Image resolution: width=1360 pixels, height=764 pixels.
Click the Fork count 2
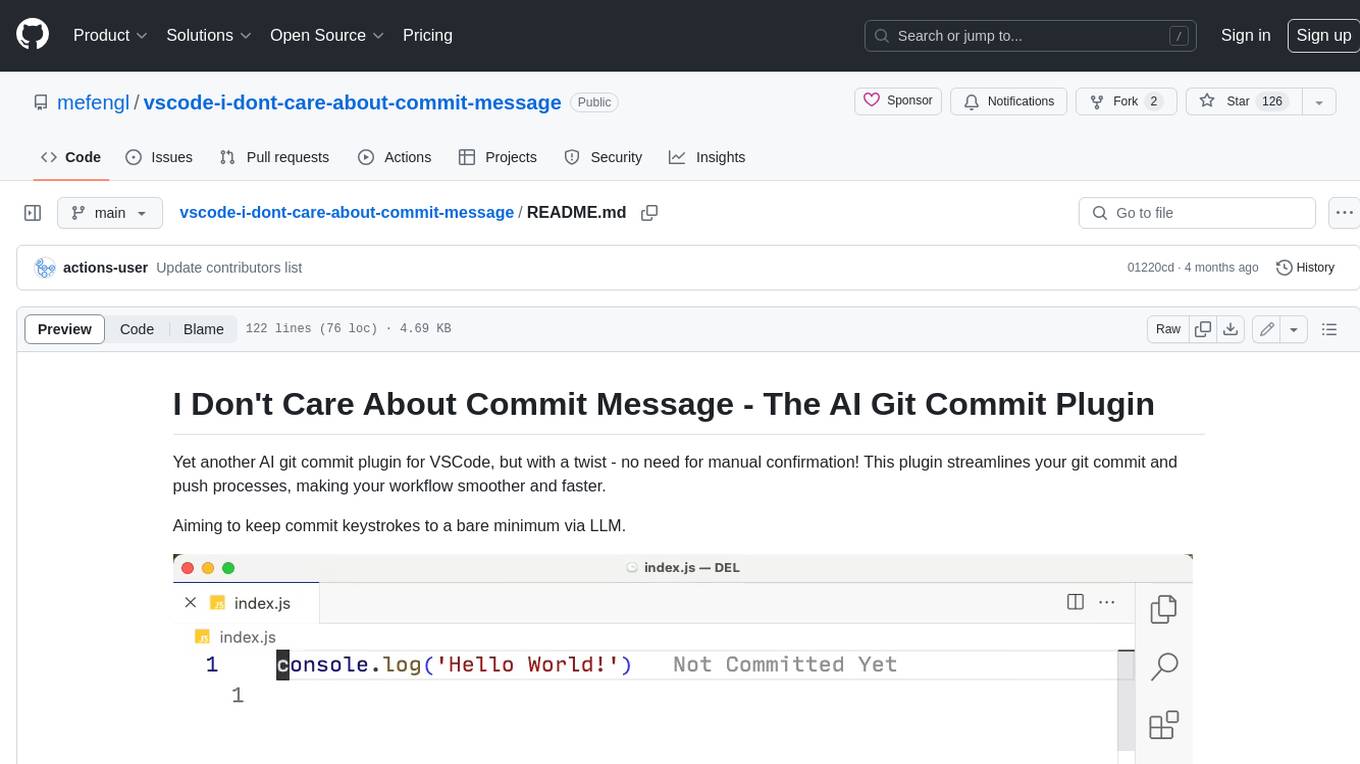click(1153, 101)
